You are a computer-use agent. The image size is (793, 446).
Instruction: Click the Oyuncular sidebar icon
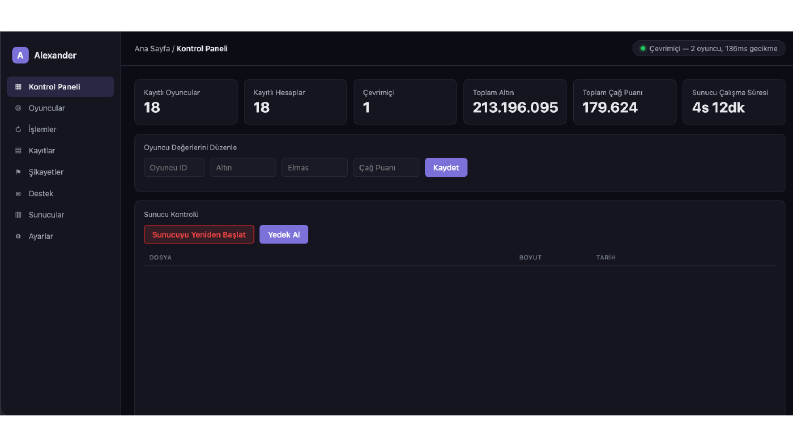tap(18, 108)
